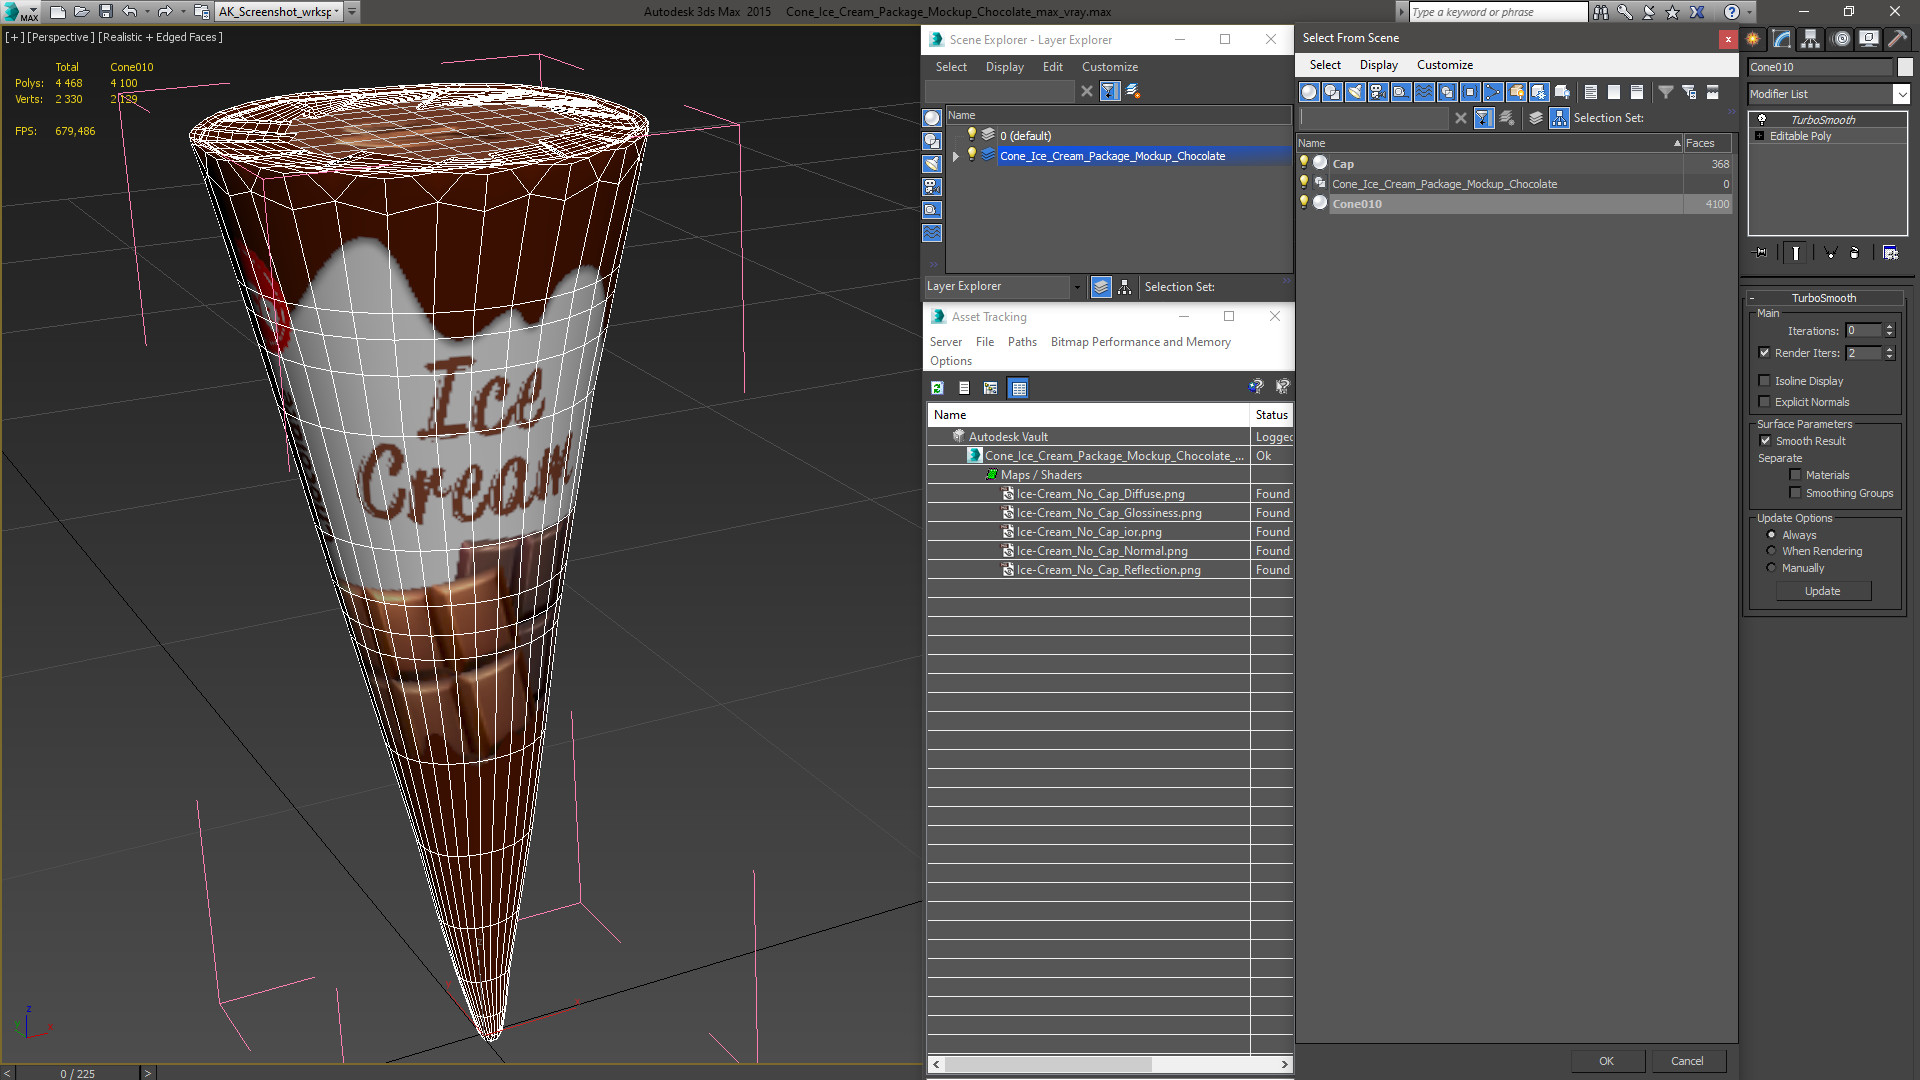Refresh the Asset Tracking list
1920x1080 pixels.
click(x=937, y=388)
